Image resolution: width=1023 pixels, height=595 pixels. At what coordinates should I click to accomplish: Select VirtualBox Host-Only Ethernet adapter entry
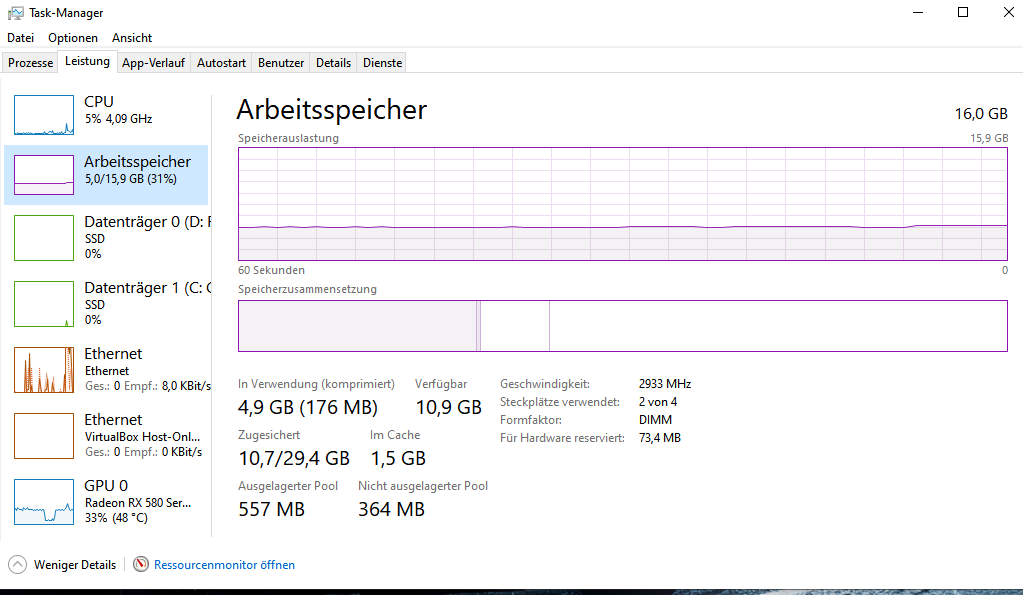coord(106,435)
